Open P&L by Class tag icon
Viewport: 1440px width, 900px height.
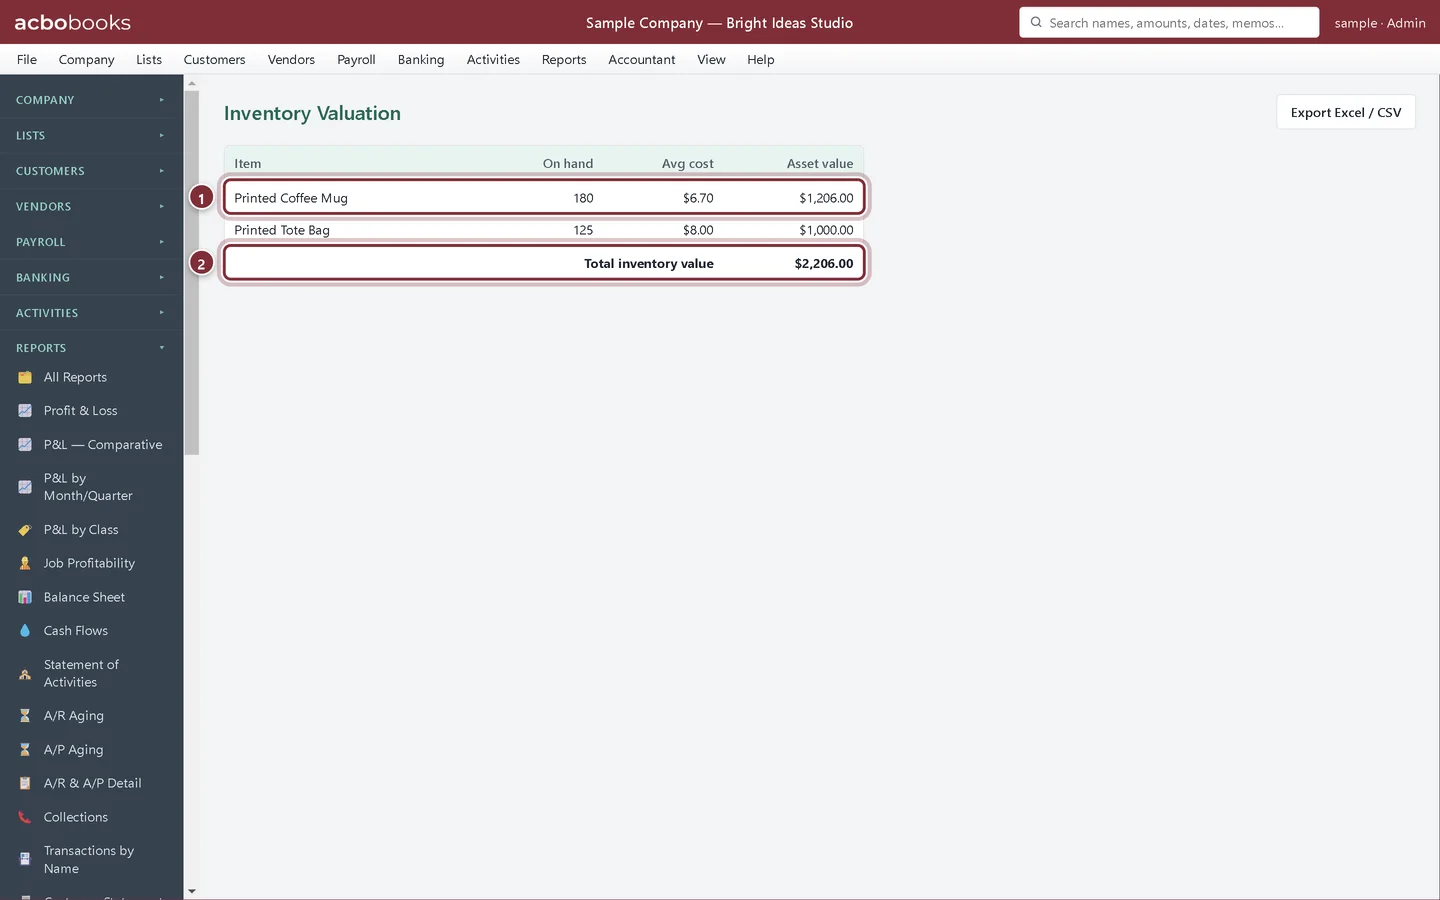(25, 530)
